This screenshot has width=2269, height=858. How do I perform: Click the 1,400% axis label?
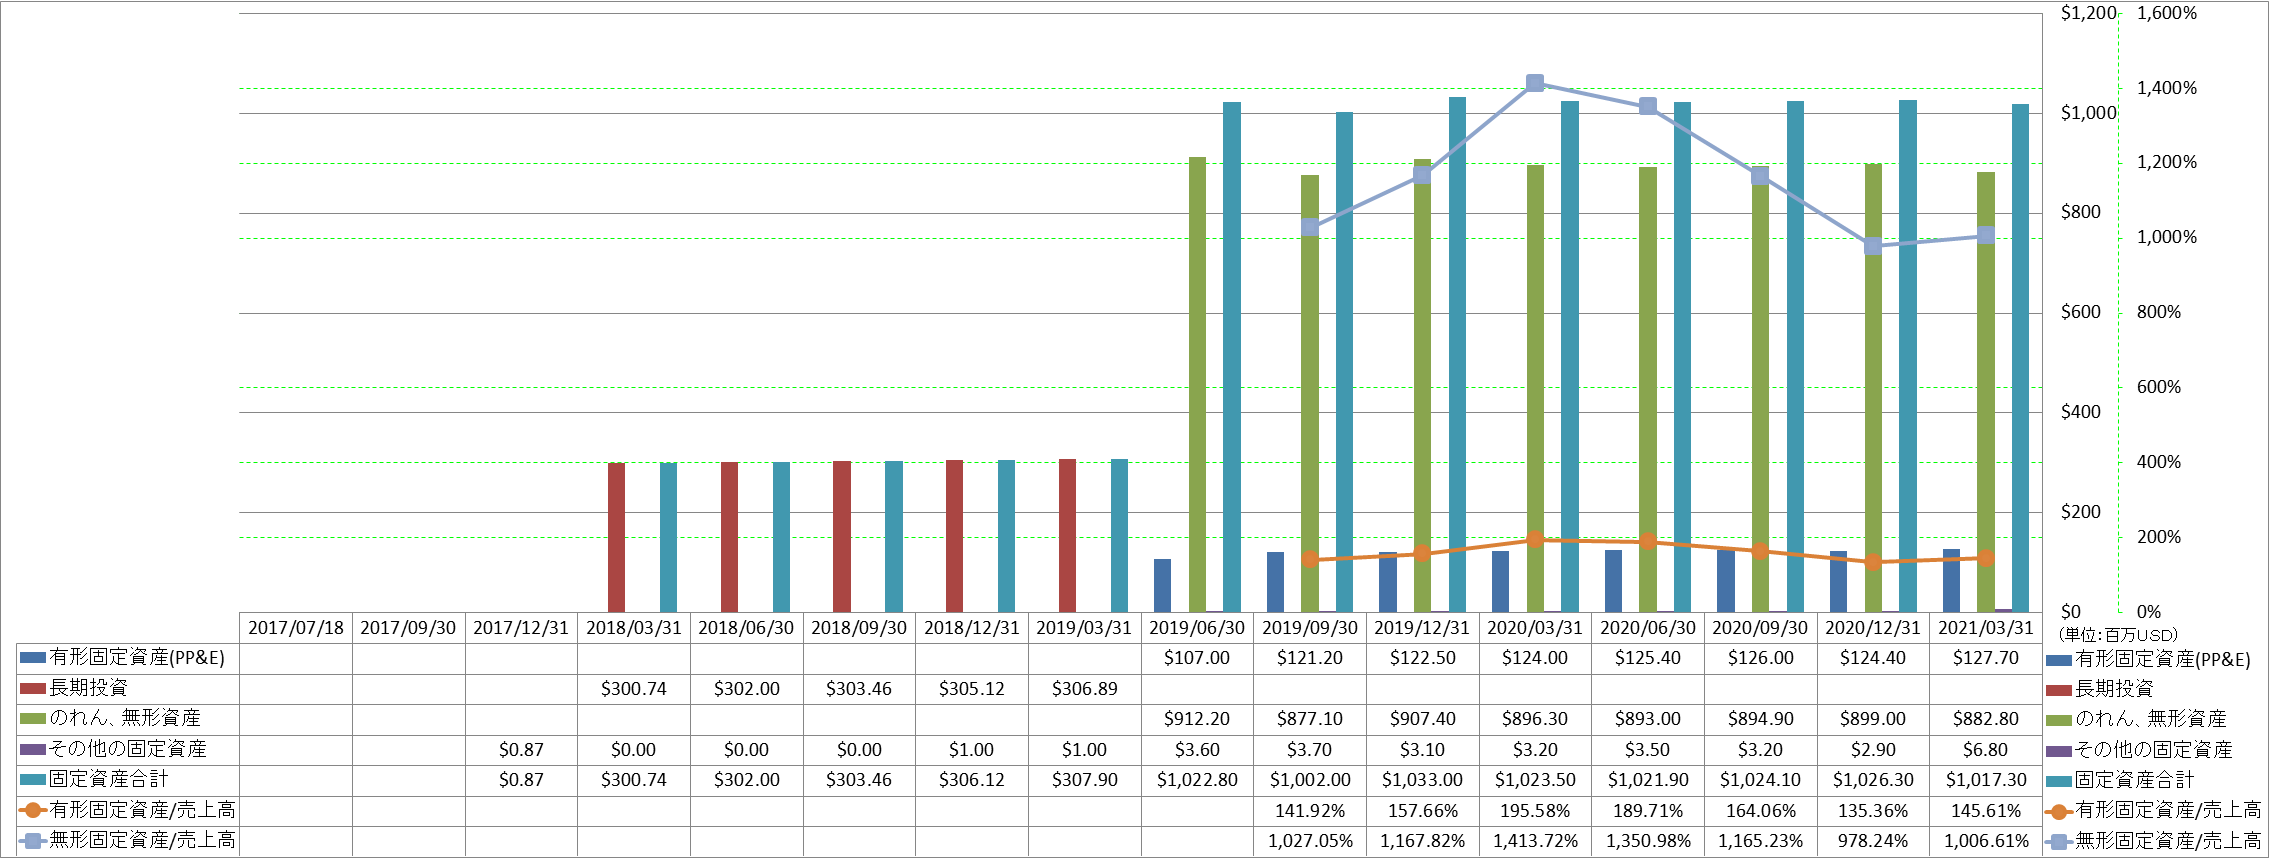[2167, 88]
